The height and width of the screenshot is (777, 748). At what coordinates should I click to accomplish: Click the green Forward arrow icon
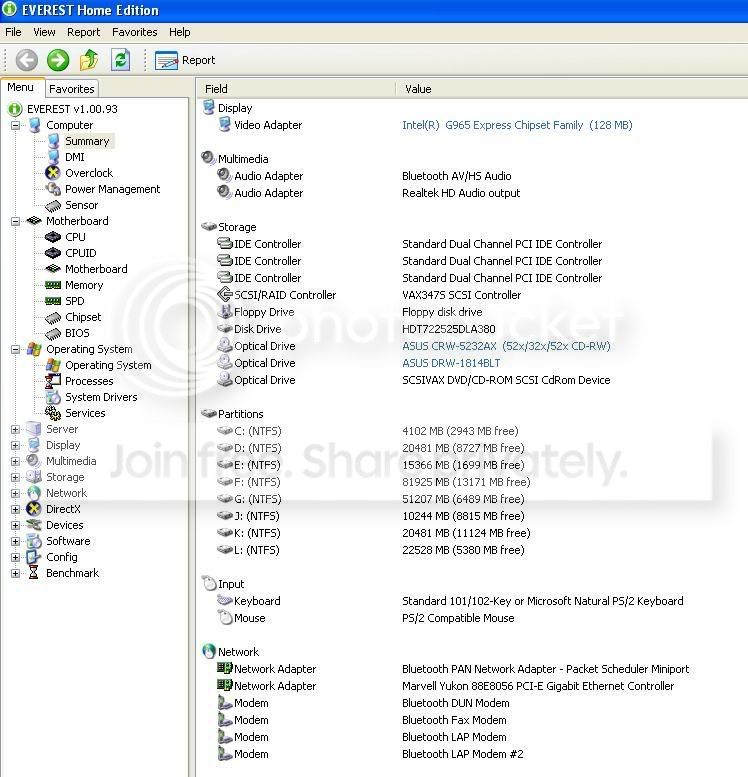tap(58, 60)
